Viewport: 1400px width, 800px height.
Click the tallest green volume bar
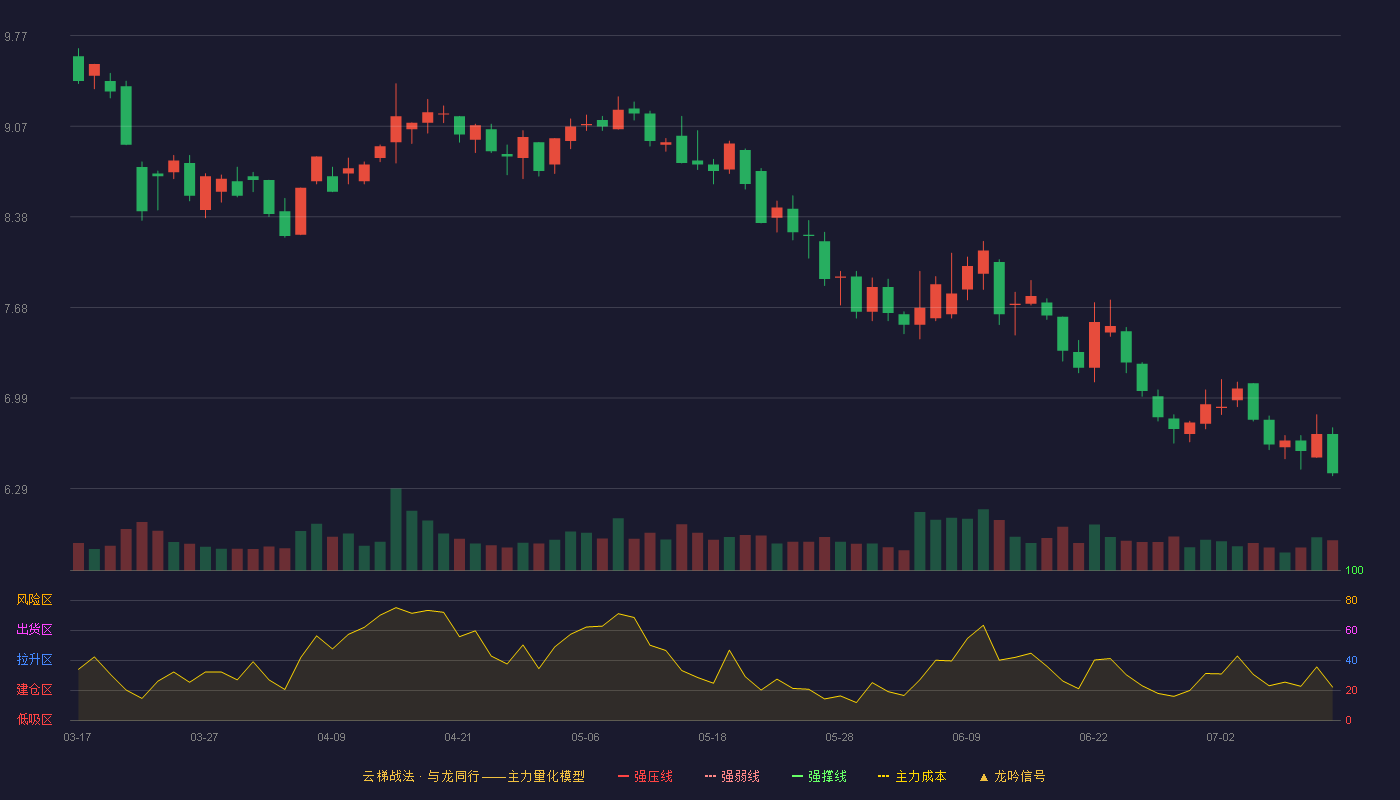(x=396, y=529)
